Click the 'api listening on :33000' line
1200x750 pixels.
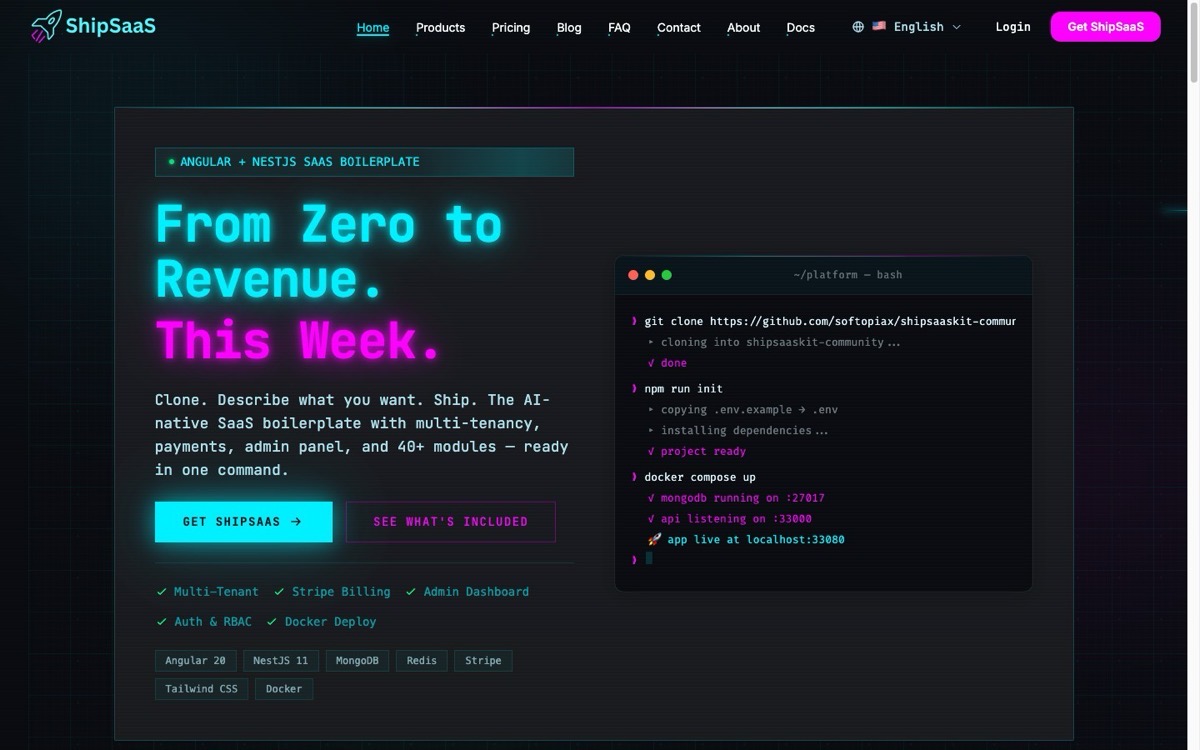730,519
